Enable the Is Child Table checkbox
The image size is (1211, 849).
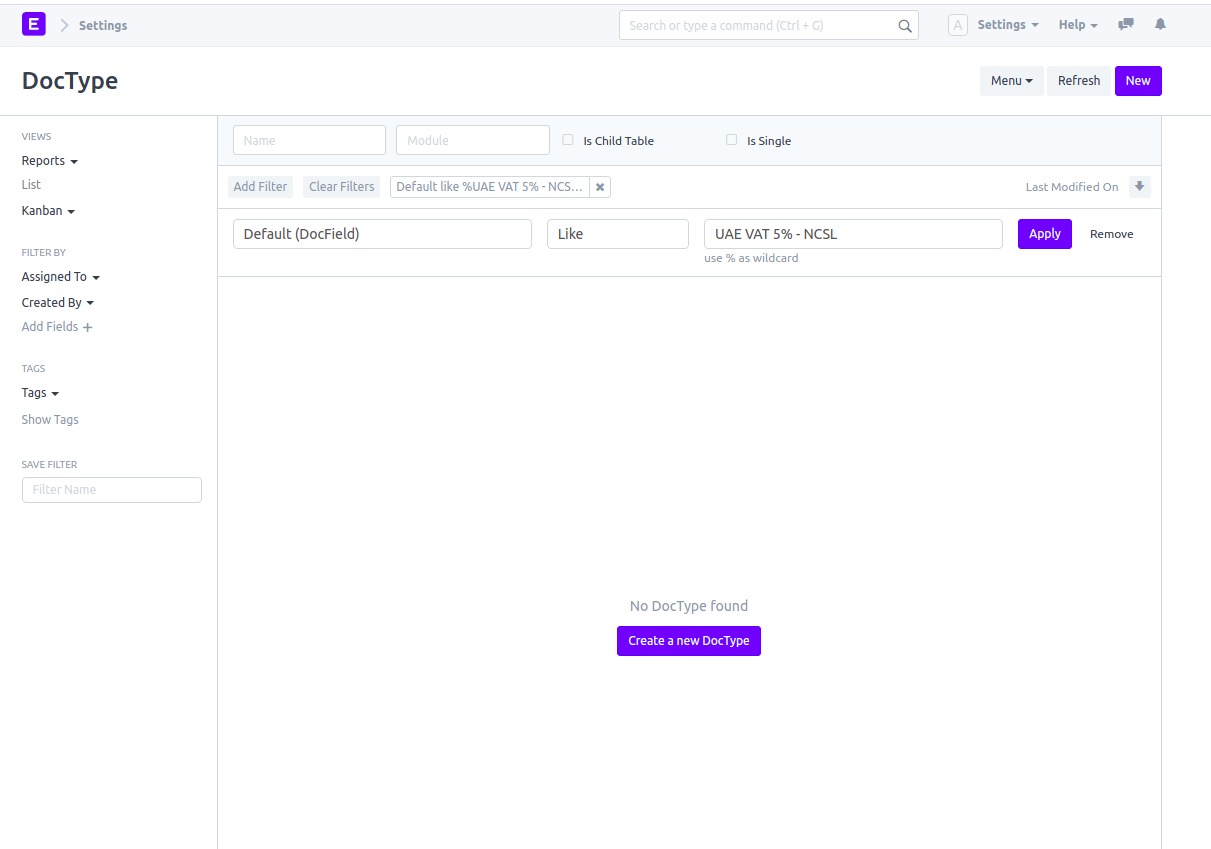[567, 140]
